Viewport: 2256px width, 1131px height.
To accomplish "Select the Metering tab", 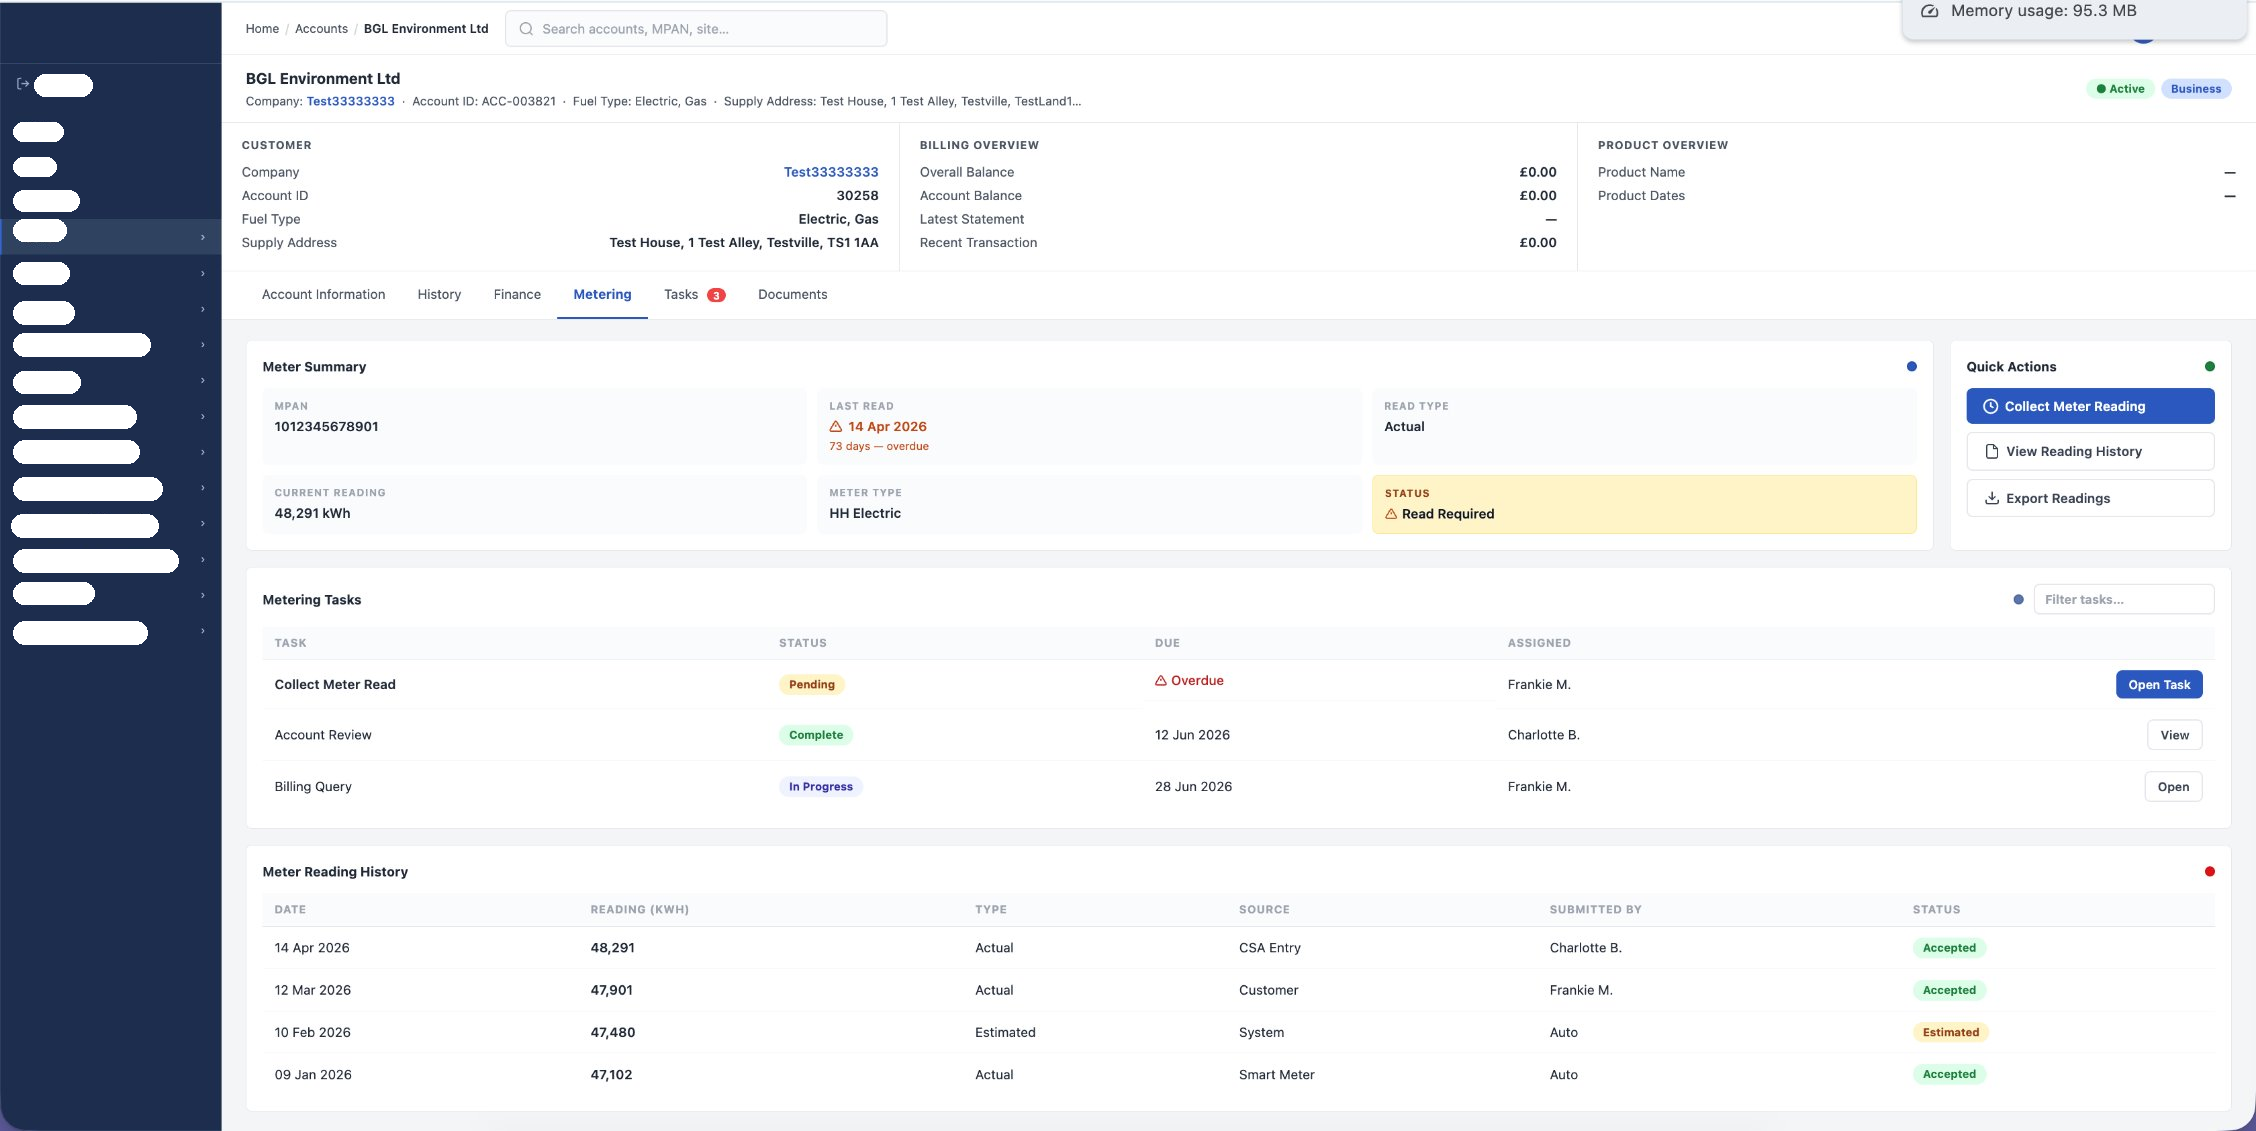I will coord(602,294).
